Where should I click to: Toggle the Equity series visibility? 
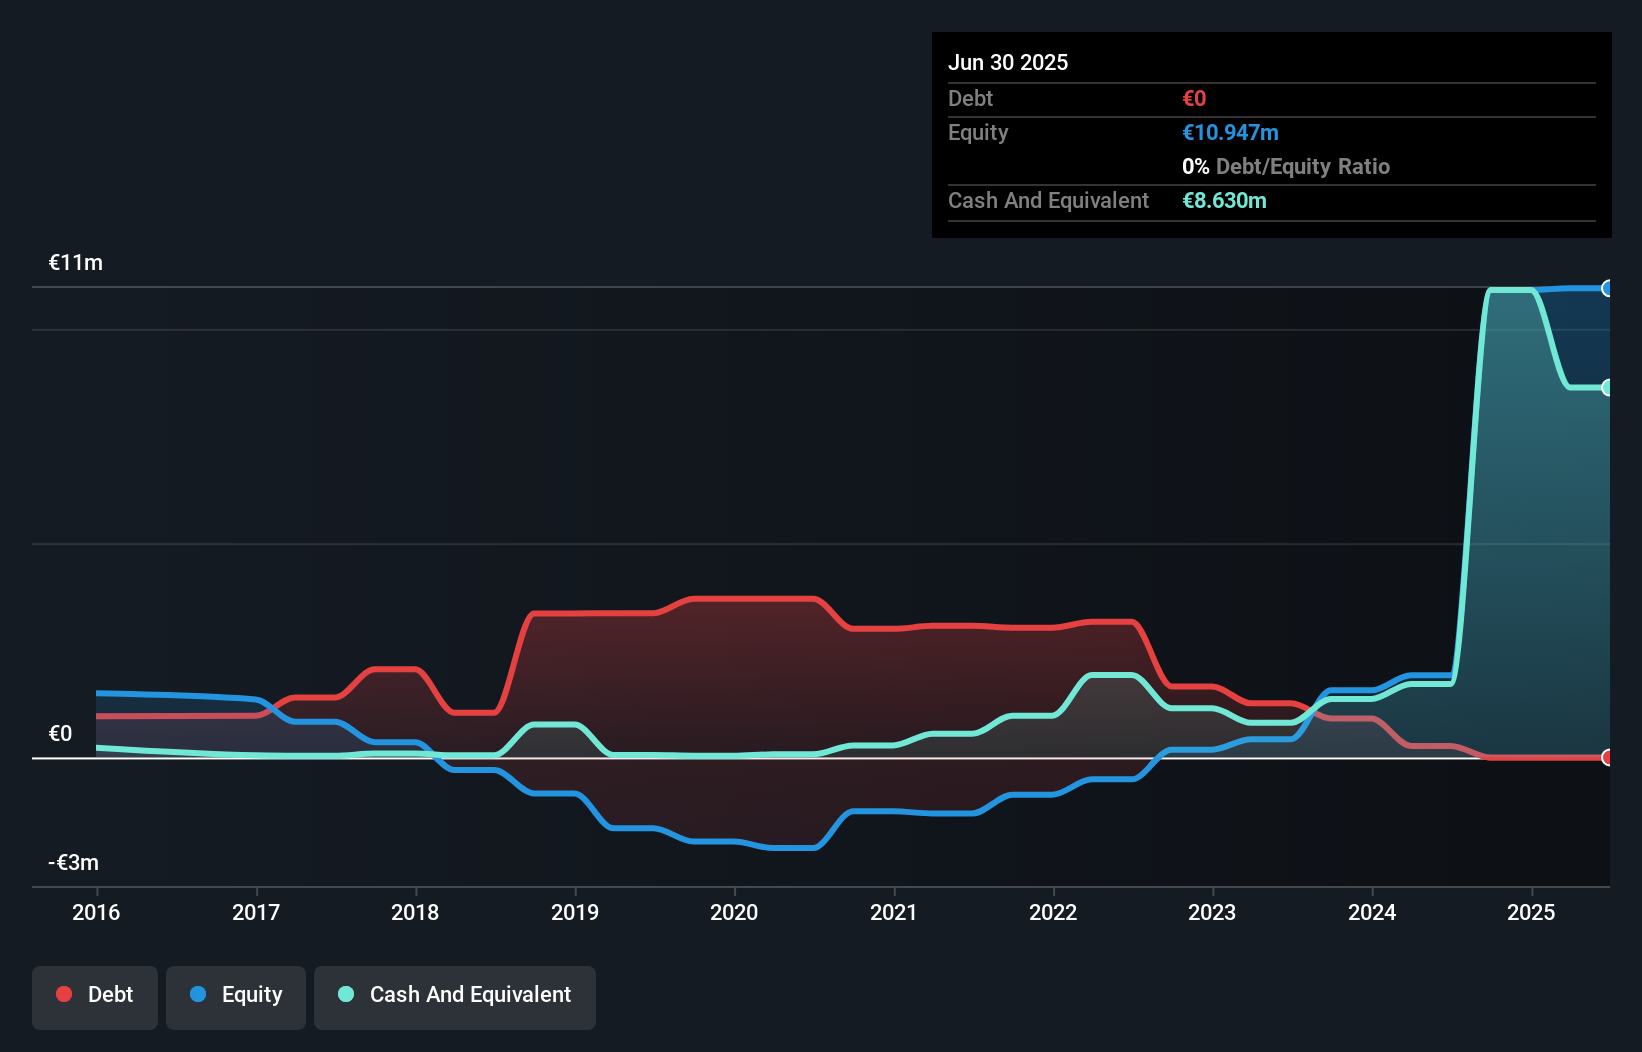[235, 996]
